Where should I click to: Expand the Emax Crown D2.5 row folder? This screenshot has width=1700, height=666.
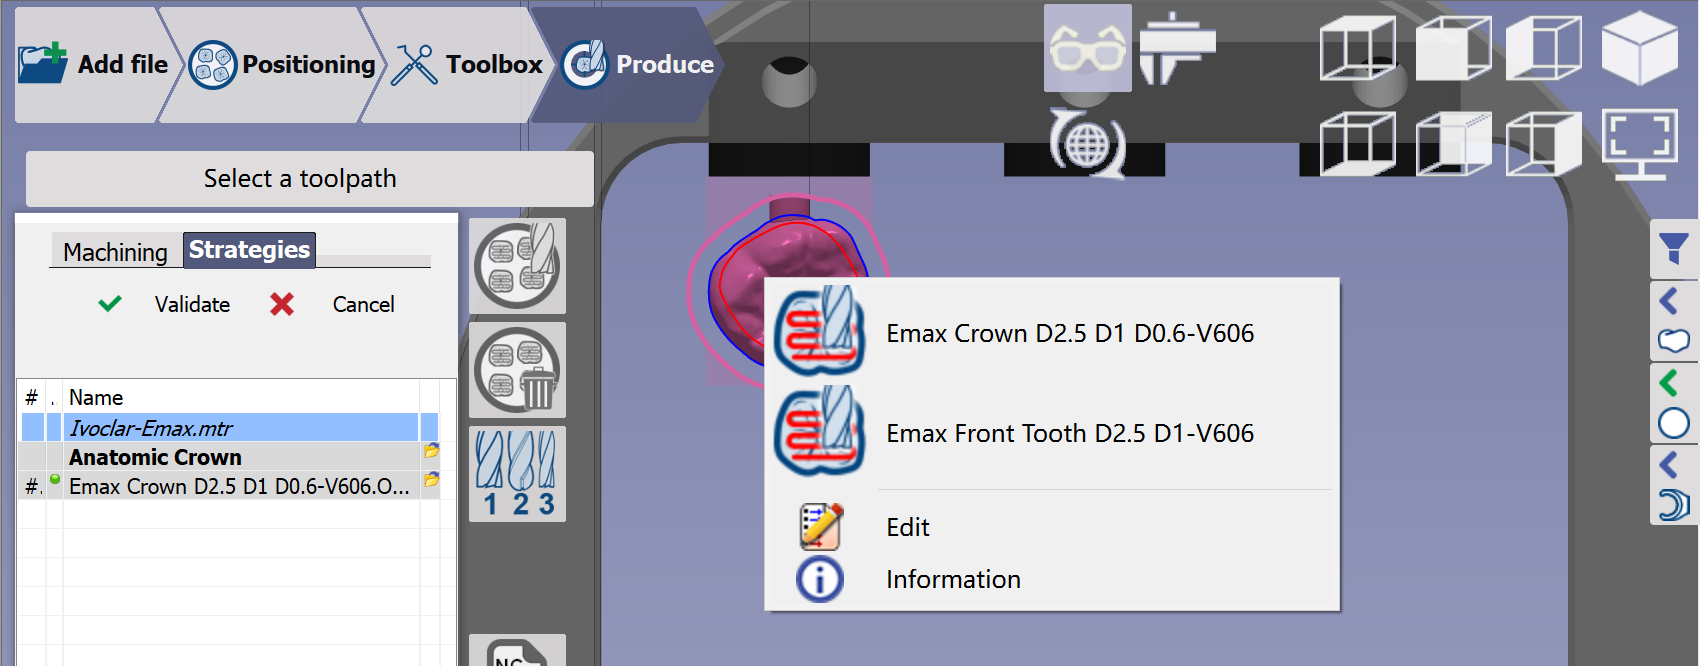431,480
